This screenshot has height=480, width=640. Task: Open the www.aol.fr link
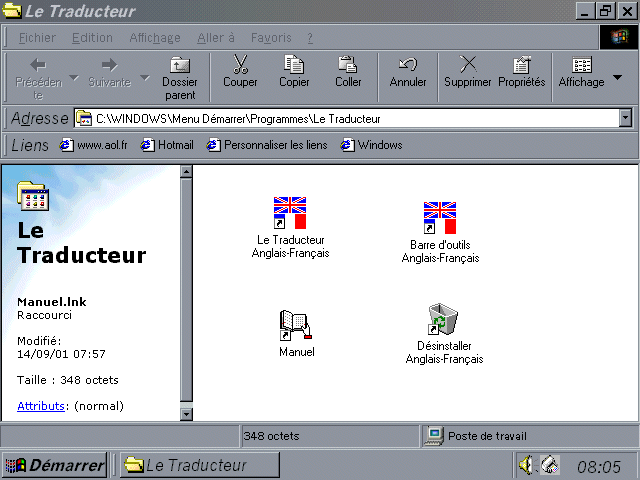tap(94, 145)
